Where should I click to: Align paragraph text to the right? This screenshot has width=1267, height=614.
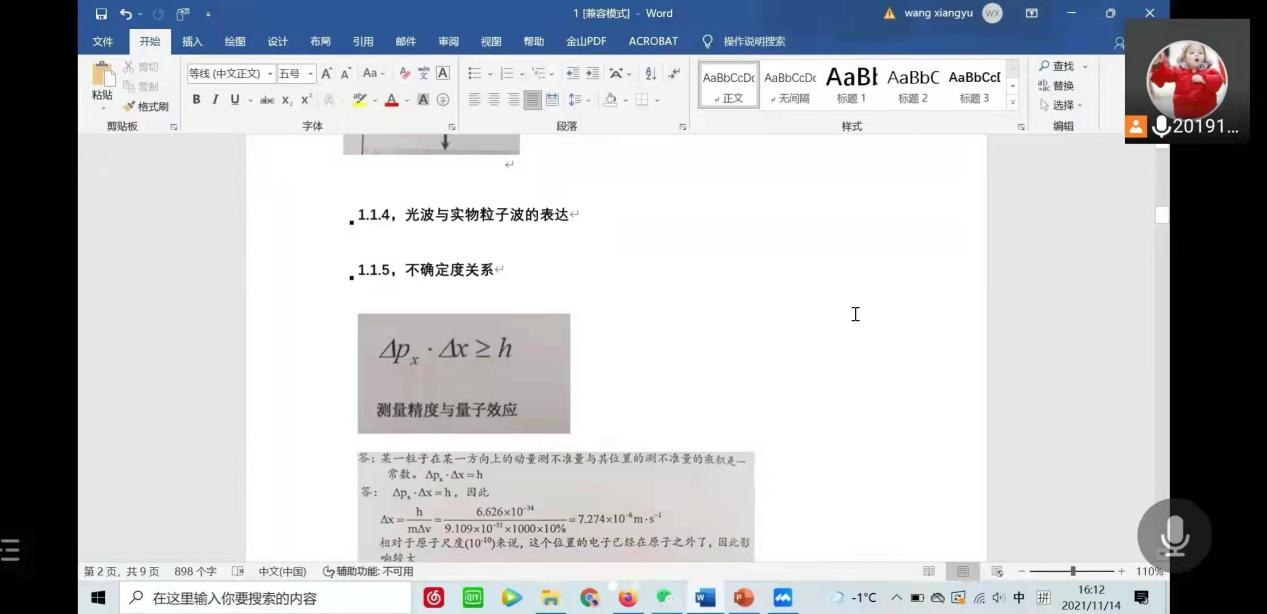513,100
